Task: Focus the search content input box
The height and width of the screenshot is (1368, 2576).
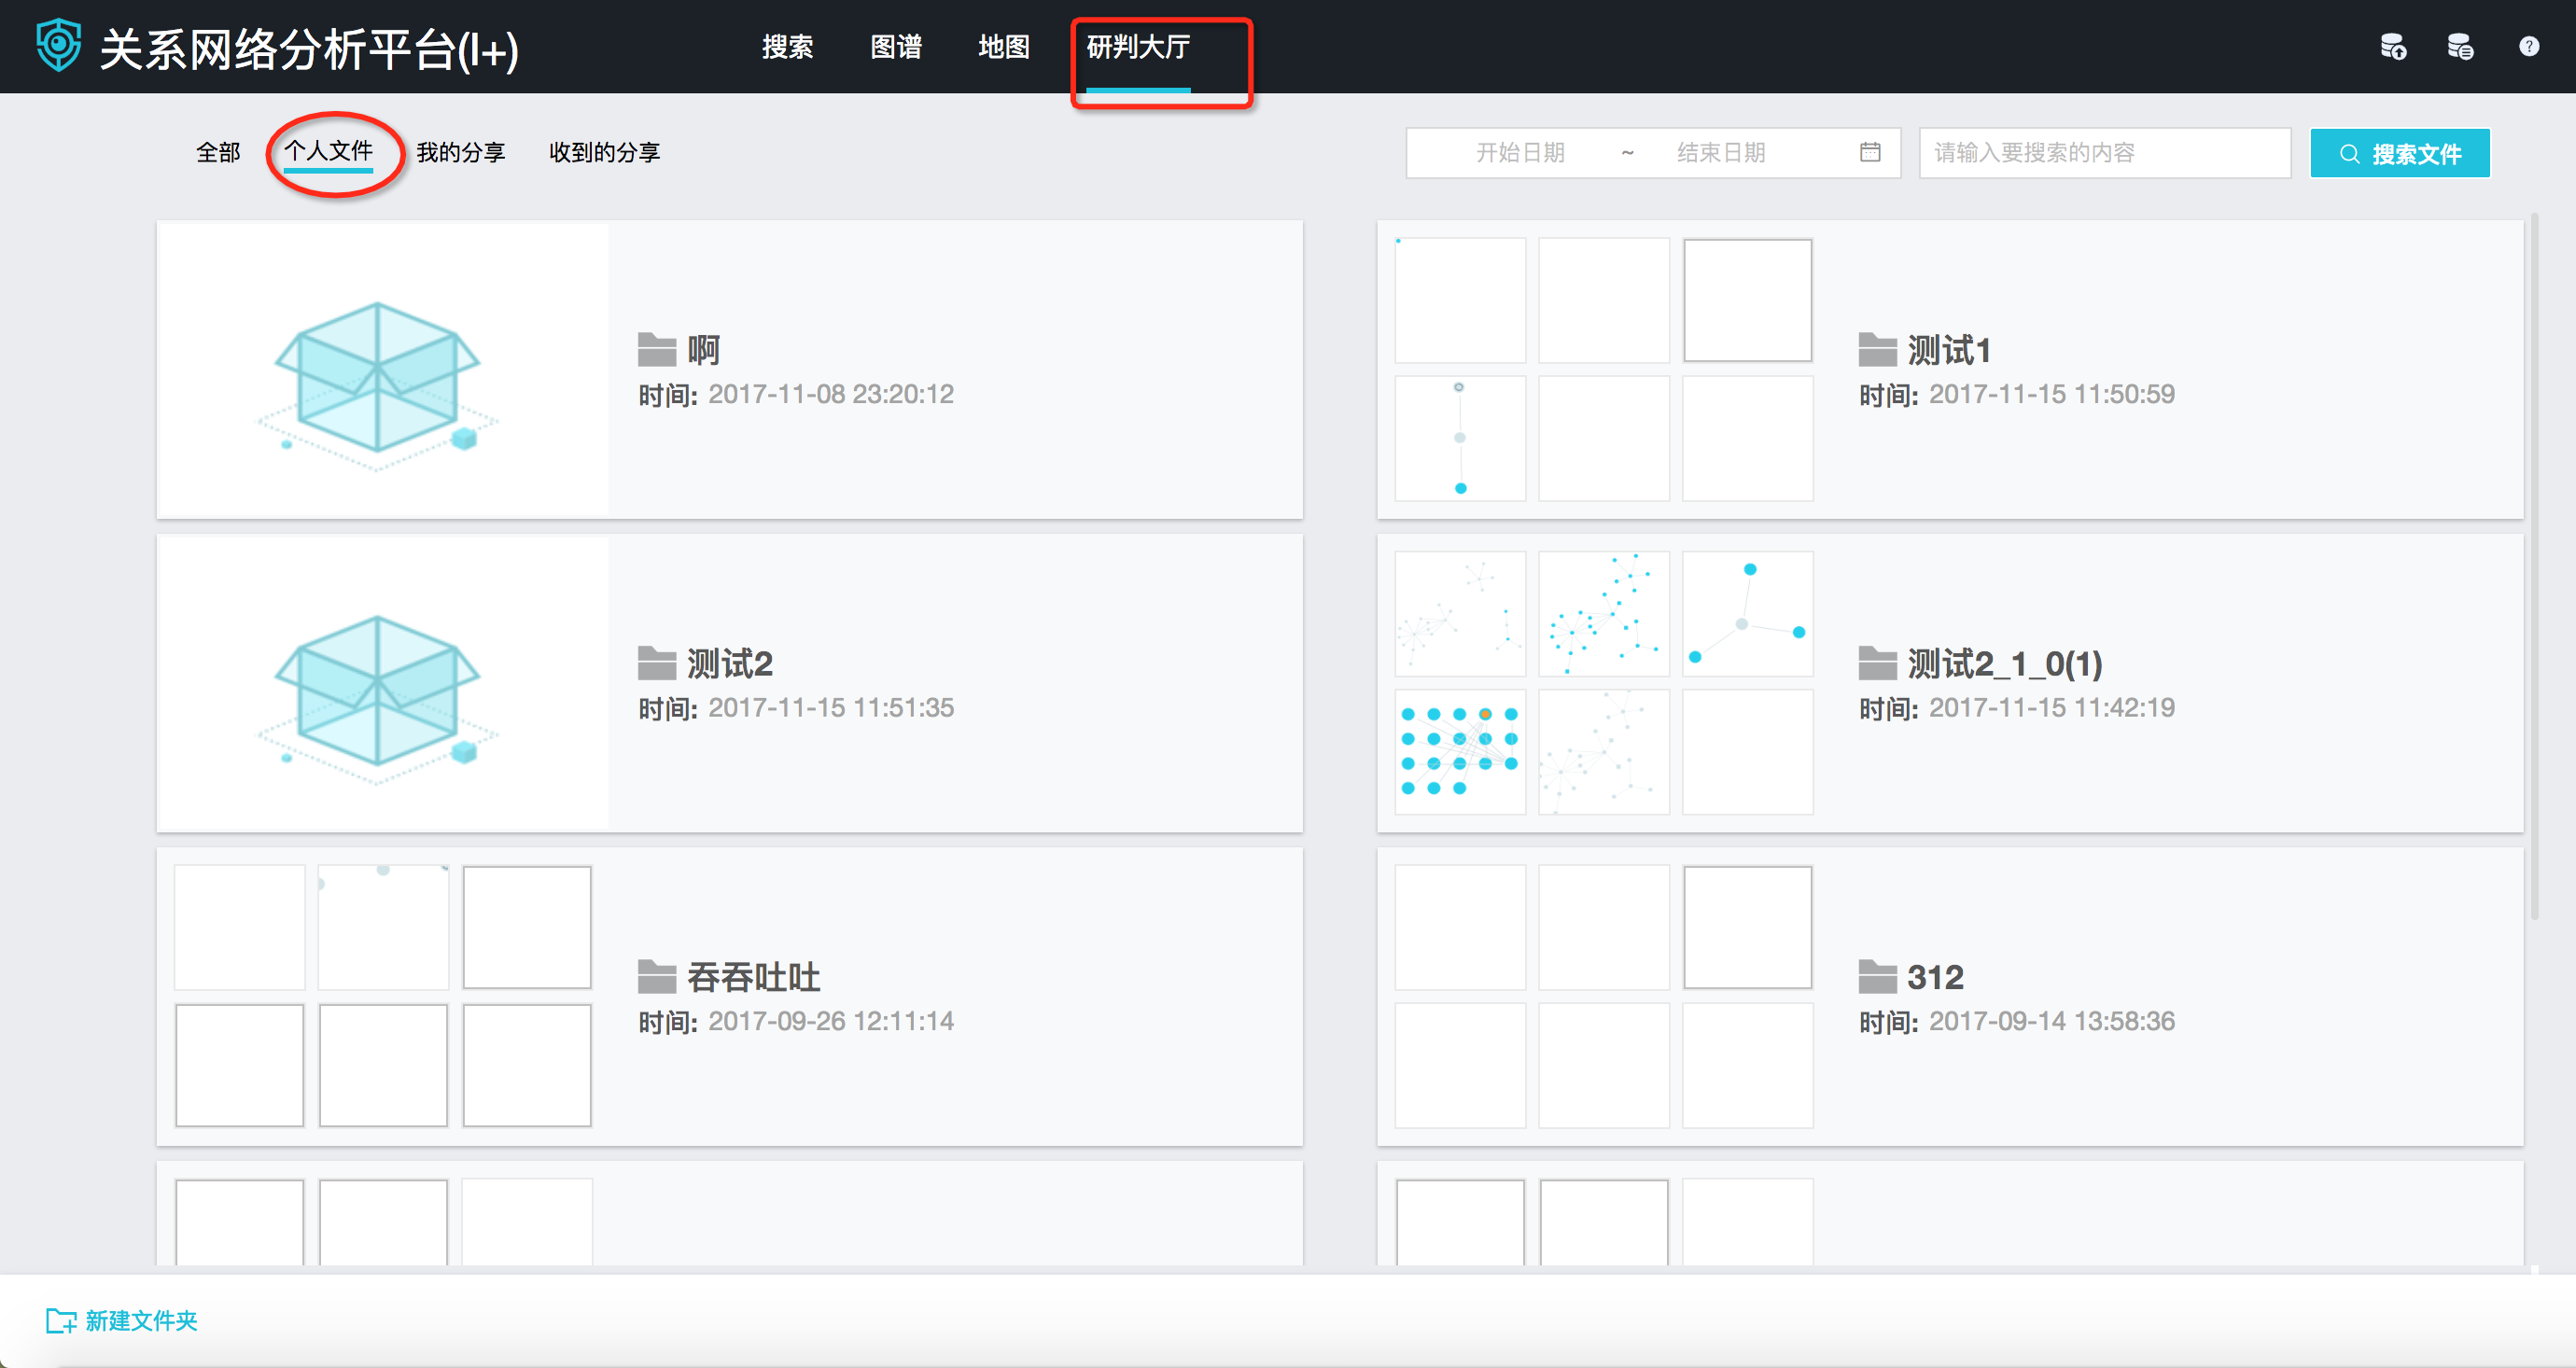Action: 2104,152
